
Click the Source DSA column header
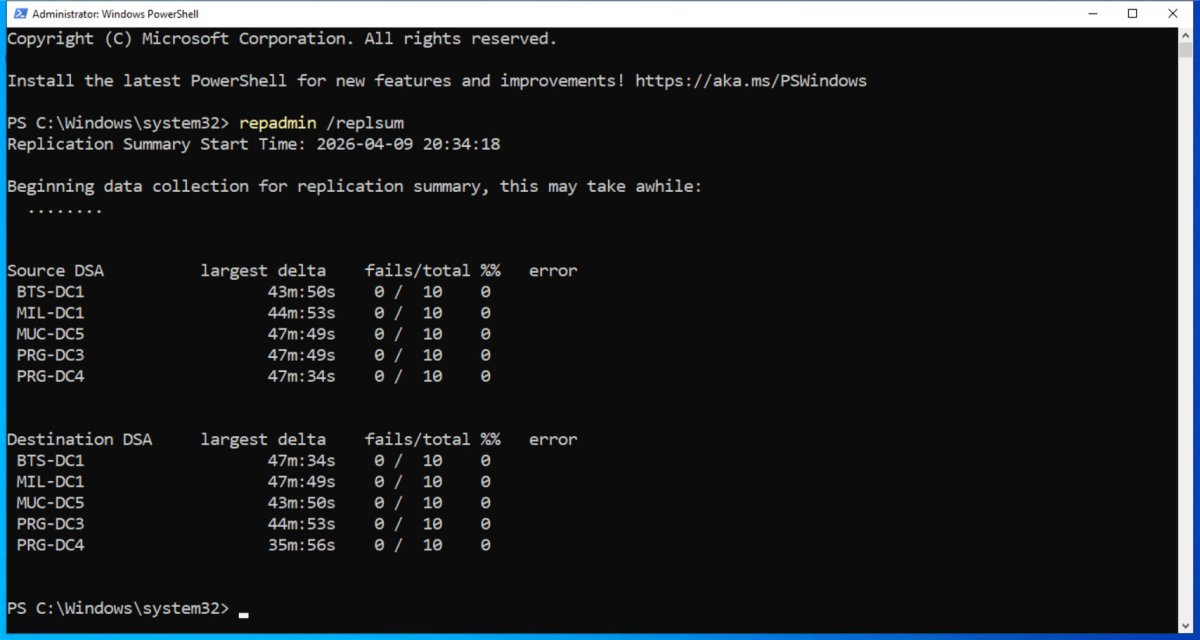[x=55, y=271]
